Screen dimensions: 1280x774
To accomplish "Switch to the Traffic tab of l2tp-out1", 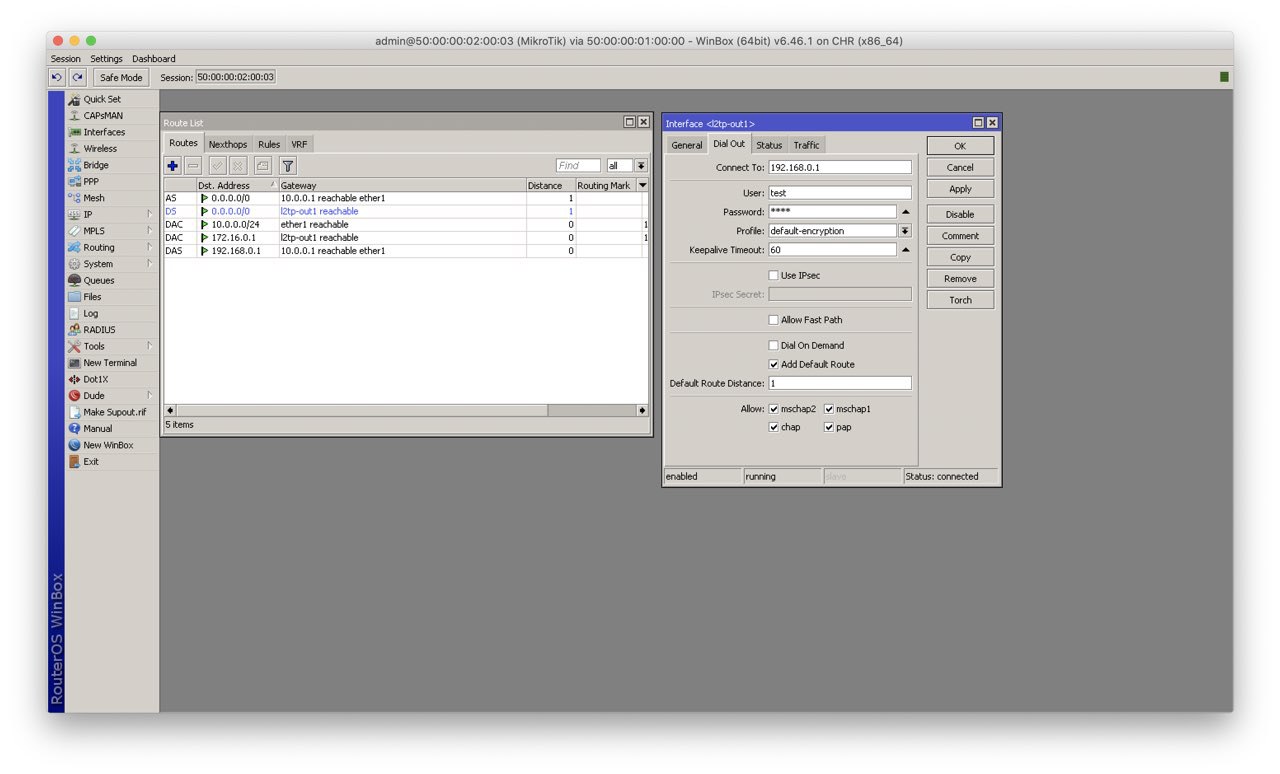I will [x=807, y=145].
